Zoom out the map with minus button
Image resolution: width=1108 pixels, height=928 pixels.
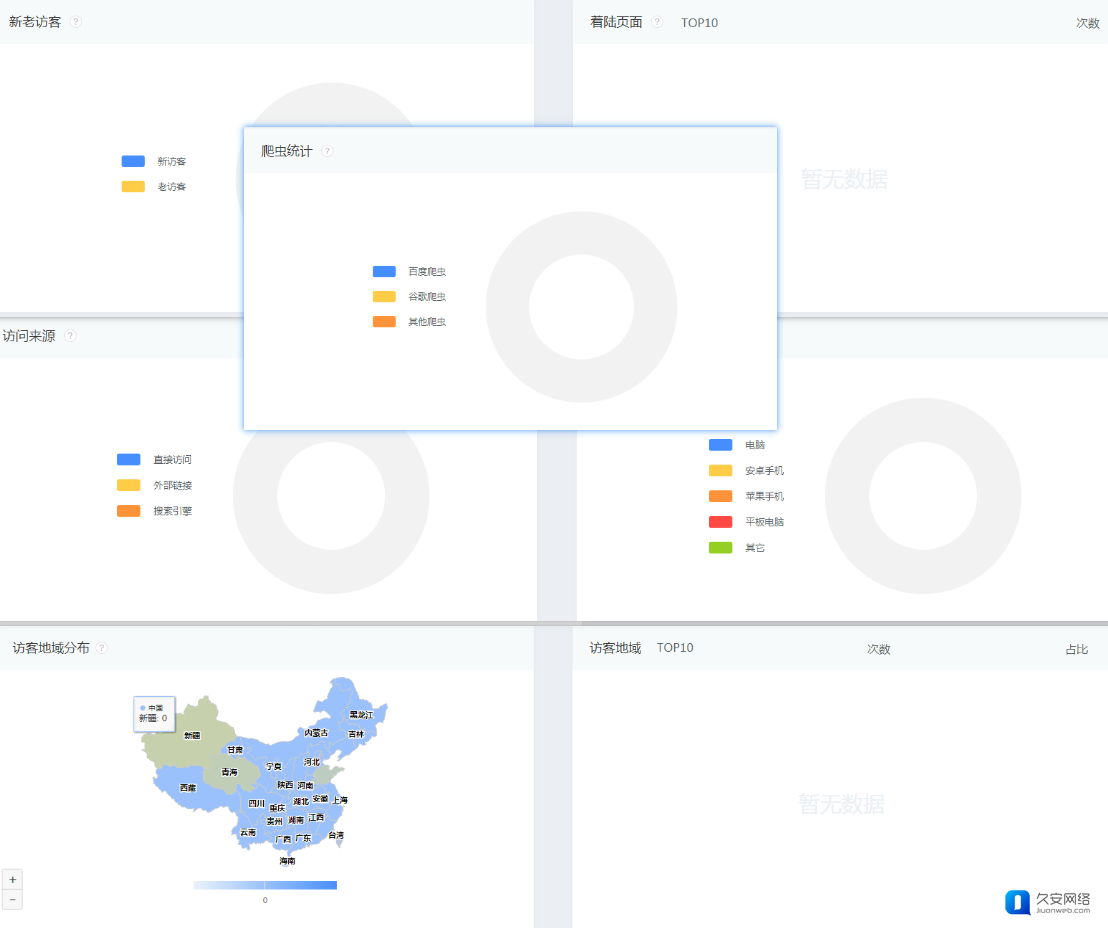point(12,900)
